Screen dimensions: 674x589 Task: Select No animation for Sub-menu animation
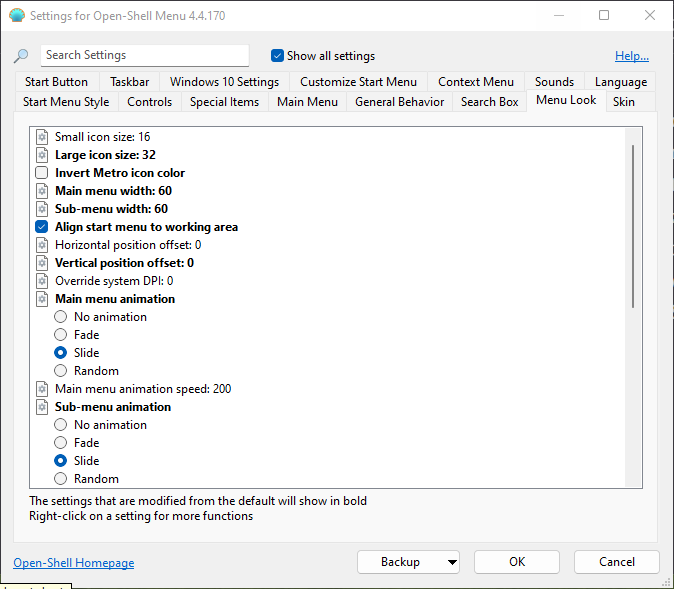[61, 425]
